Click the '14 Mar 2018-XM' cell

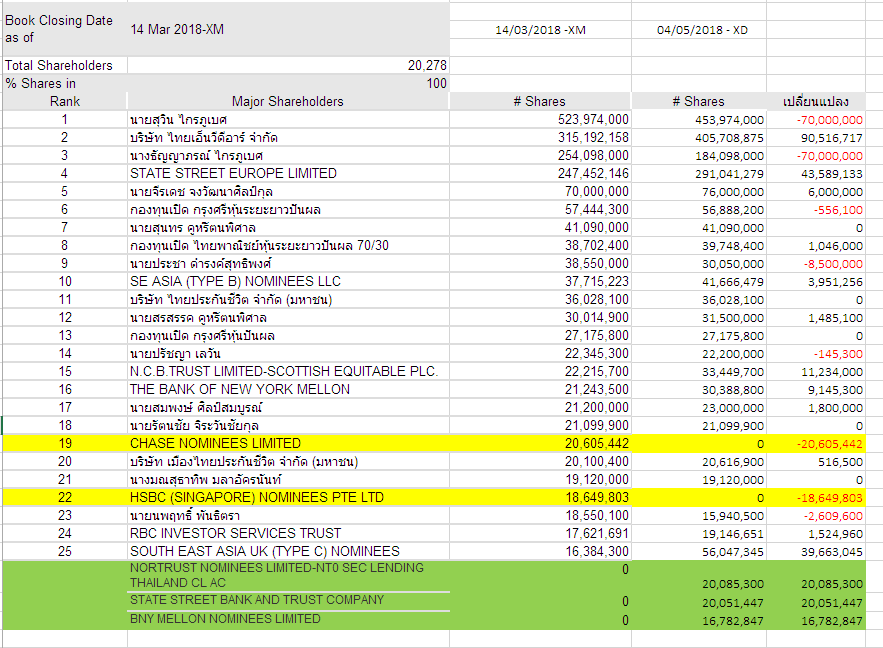(x=288, y=29)
